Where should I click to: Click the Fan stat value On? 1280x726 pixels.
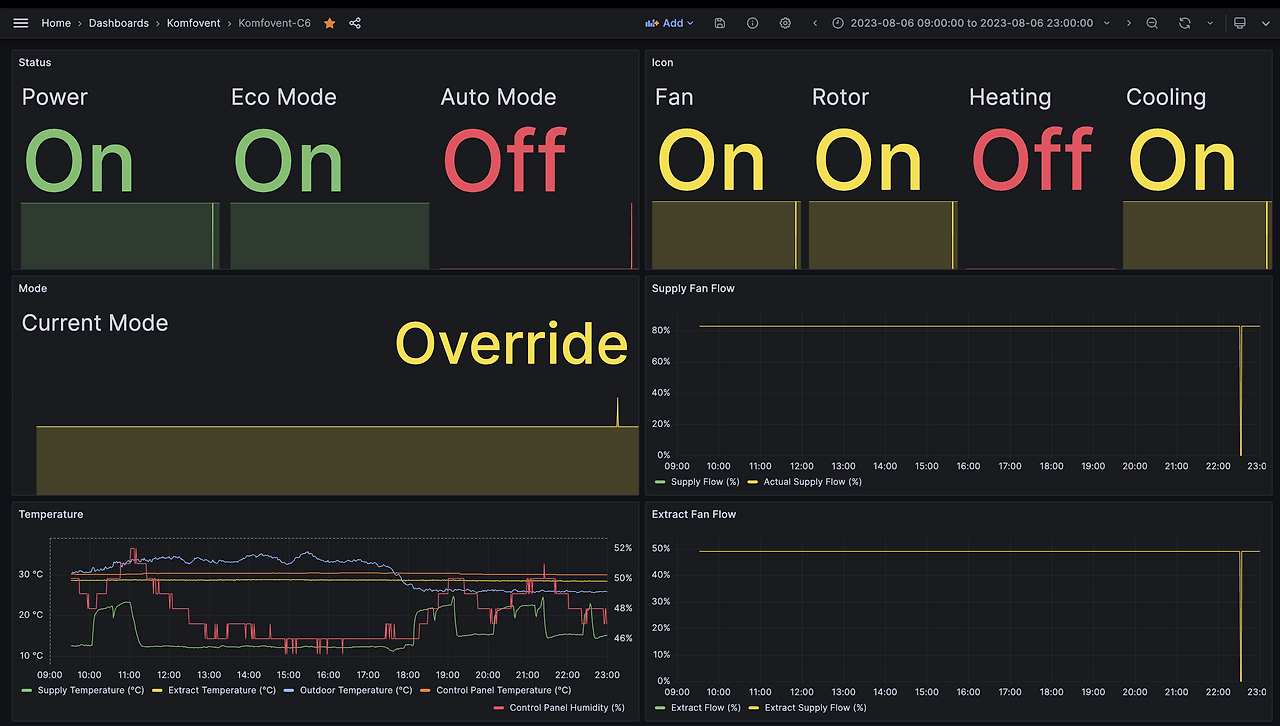711,161
